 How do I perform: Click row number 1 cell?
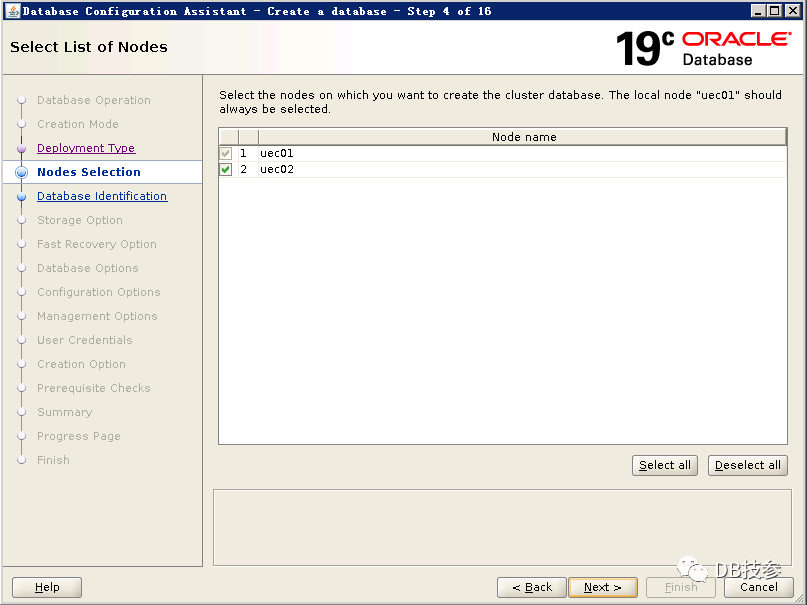point(248,153)
